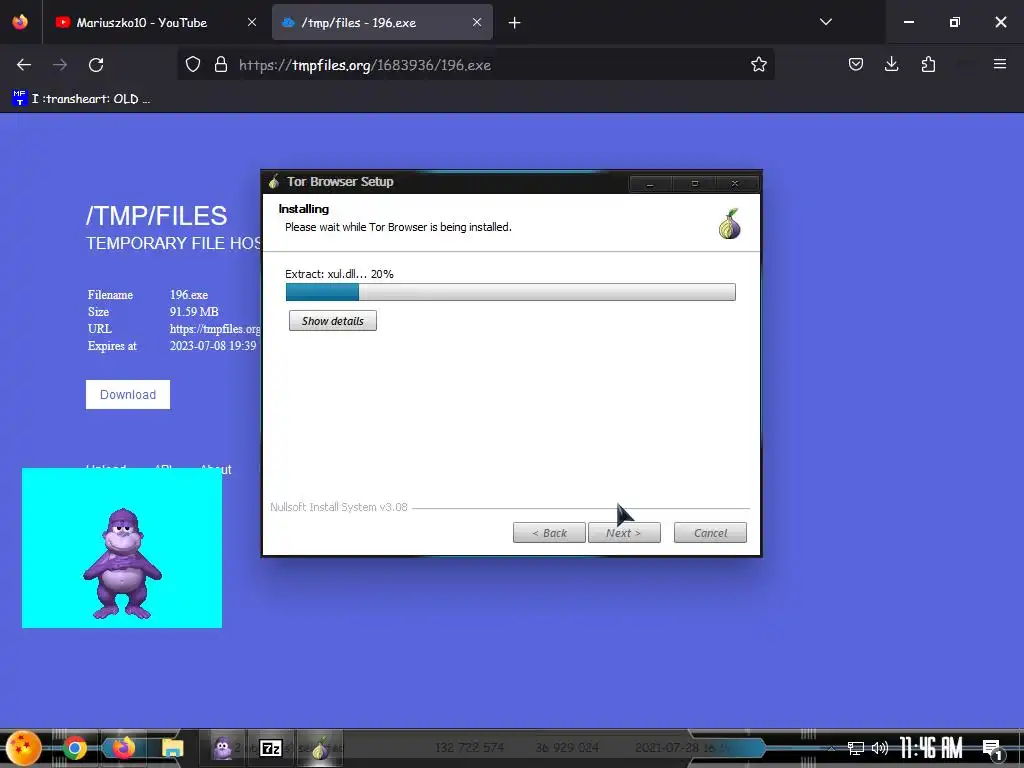The width and height of the screenshot is (1024, 768).
Task: Select the expiry date 2023-07-08 19:39
Action: pyautogui.click(x=213, y=345)
